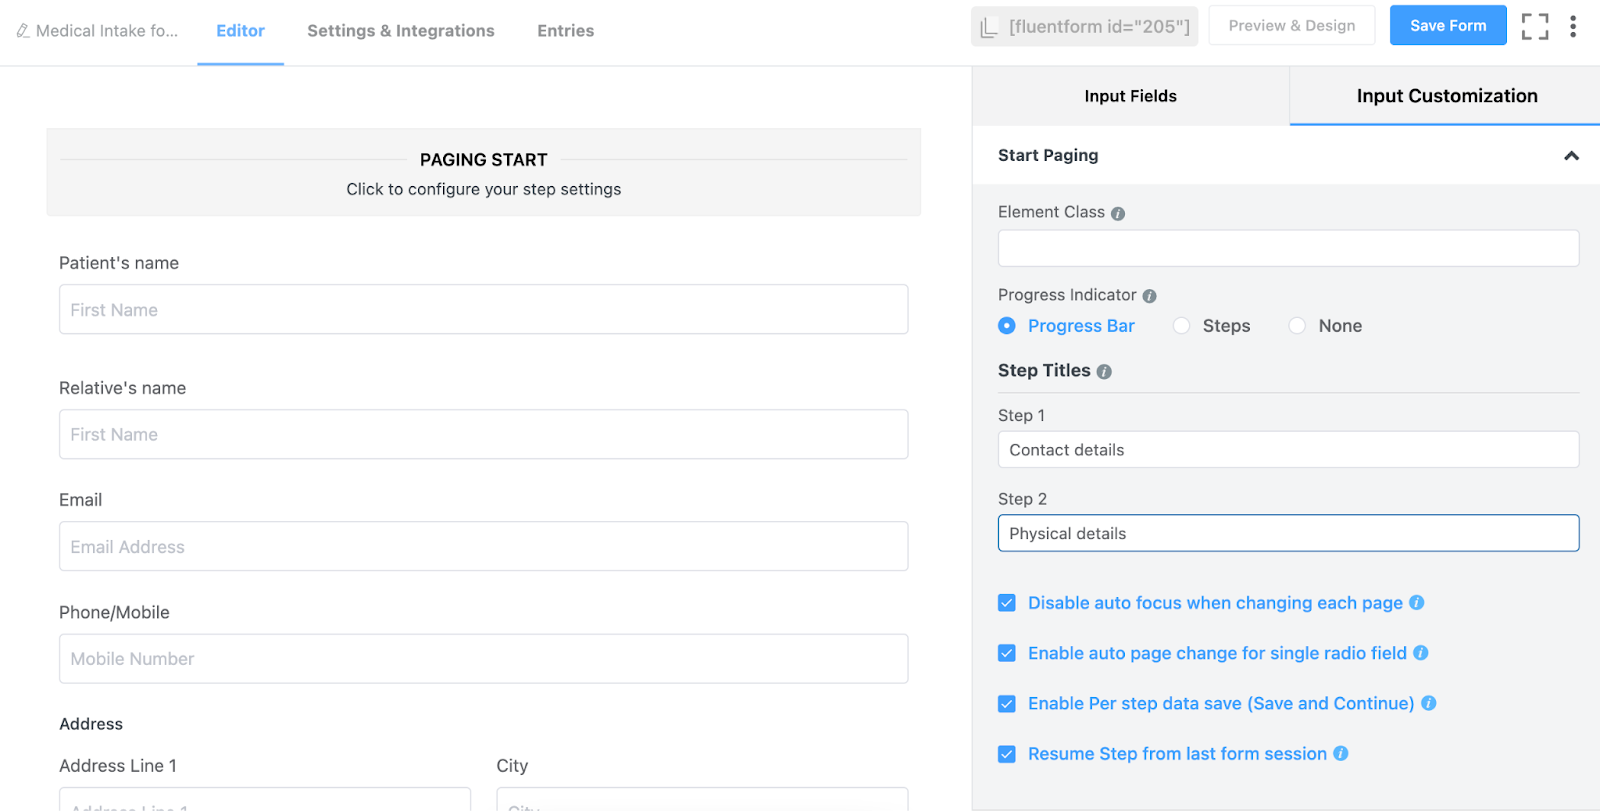1600x811 pixels.
Task: Open the three-dot more options menu
Action: coord(1573,27)
